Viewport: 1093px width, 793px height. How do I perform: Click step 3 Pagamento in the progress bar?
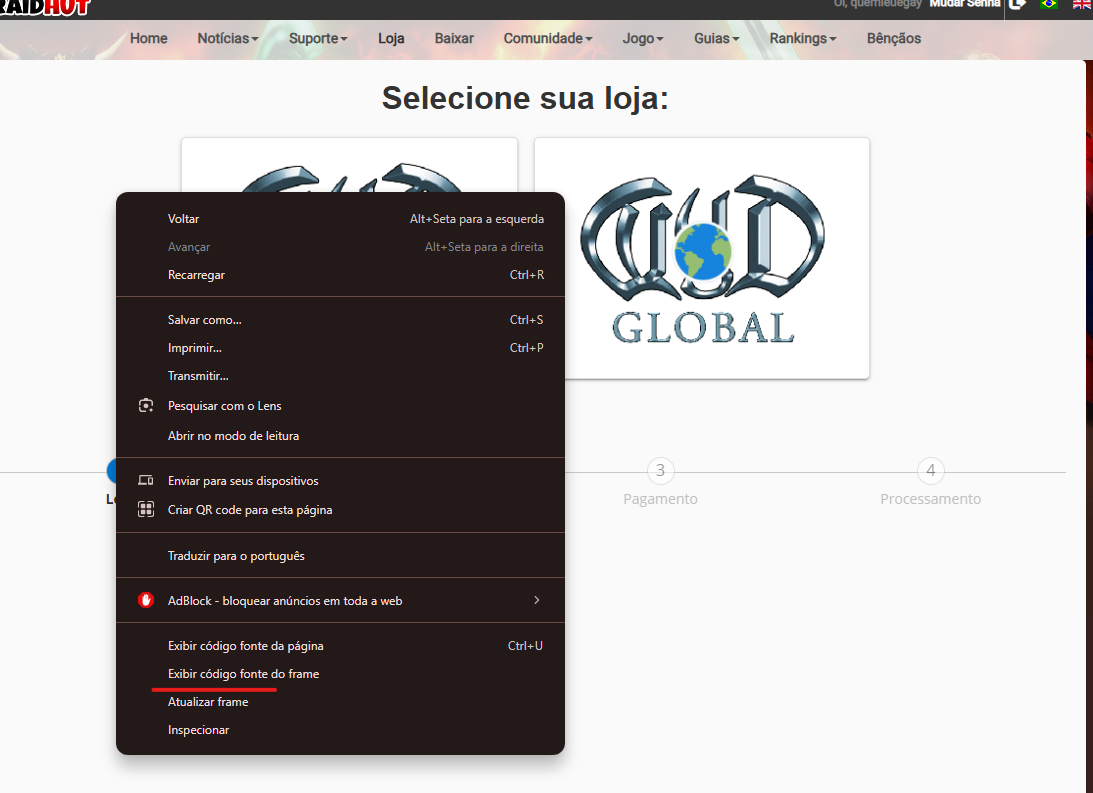pos(660,471)
